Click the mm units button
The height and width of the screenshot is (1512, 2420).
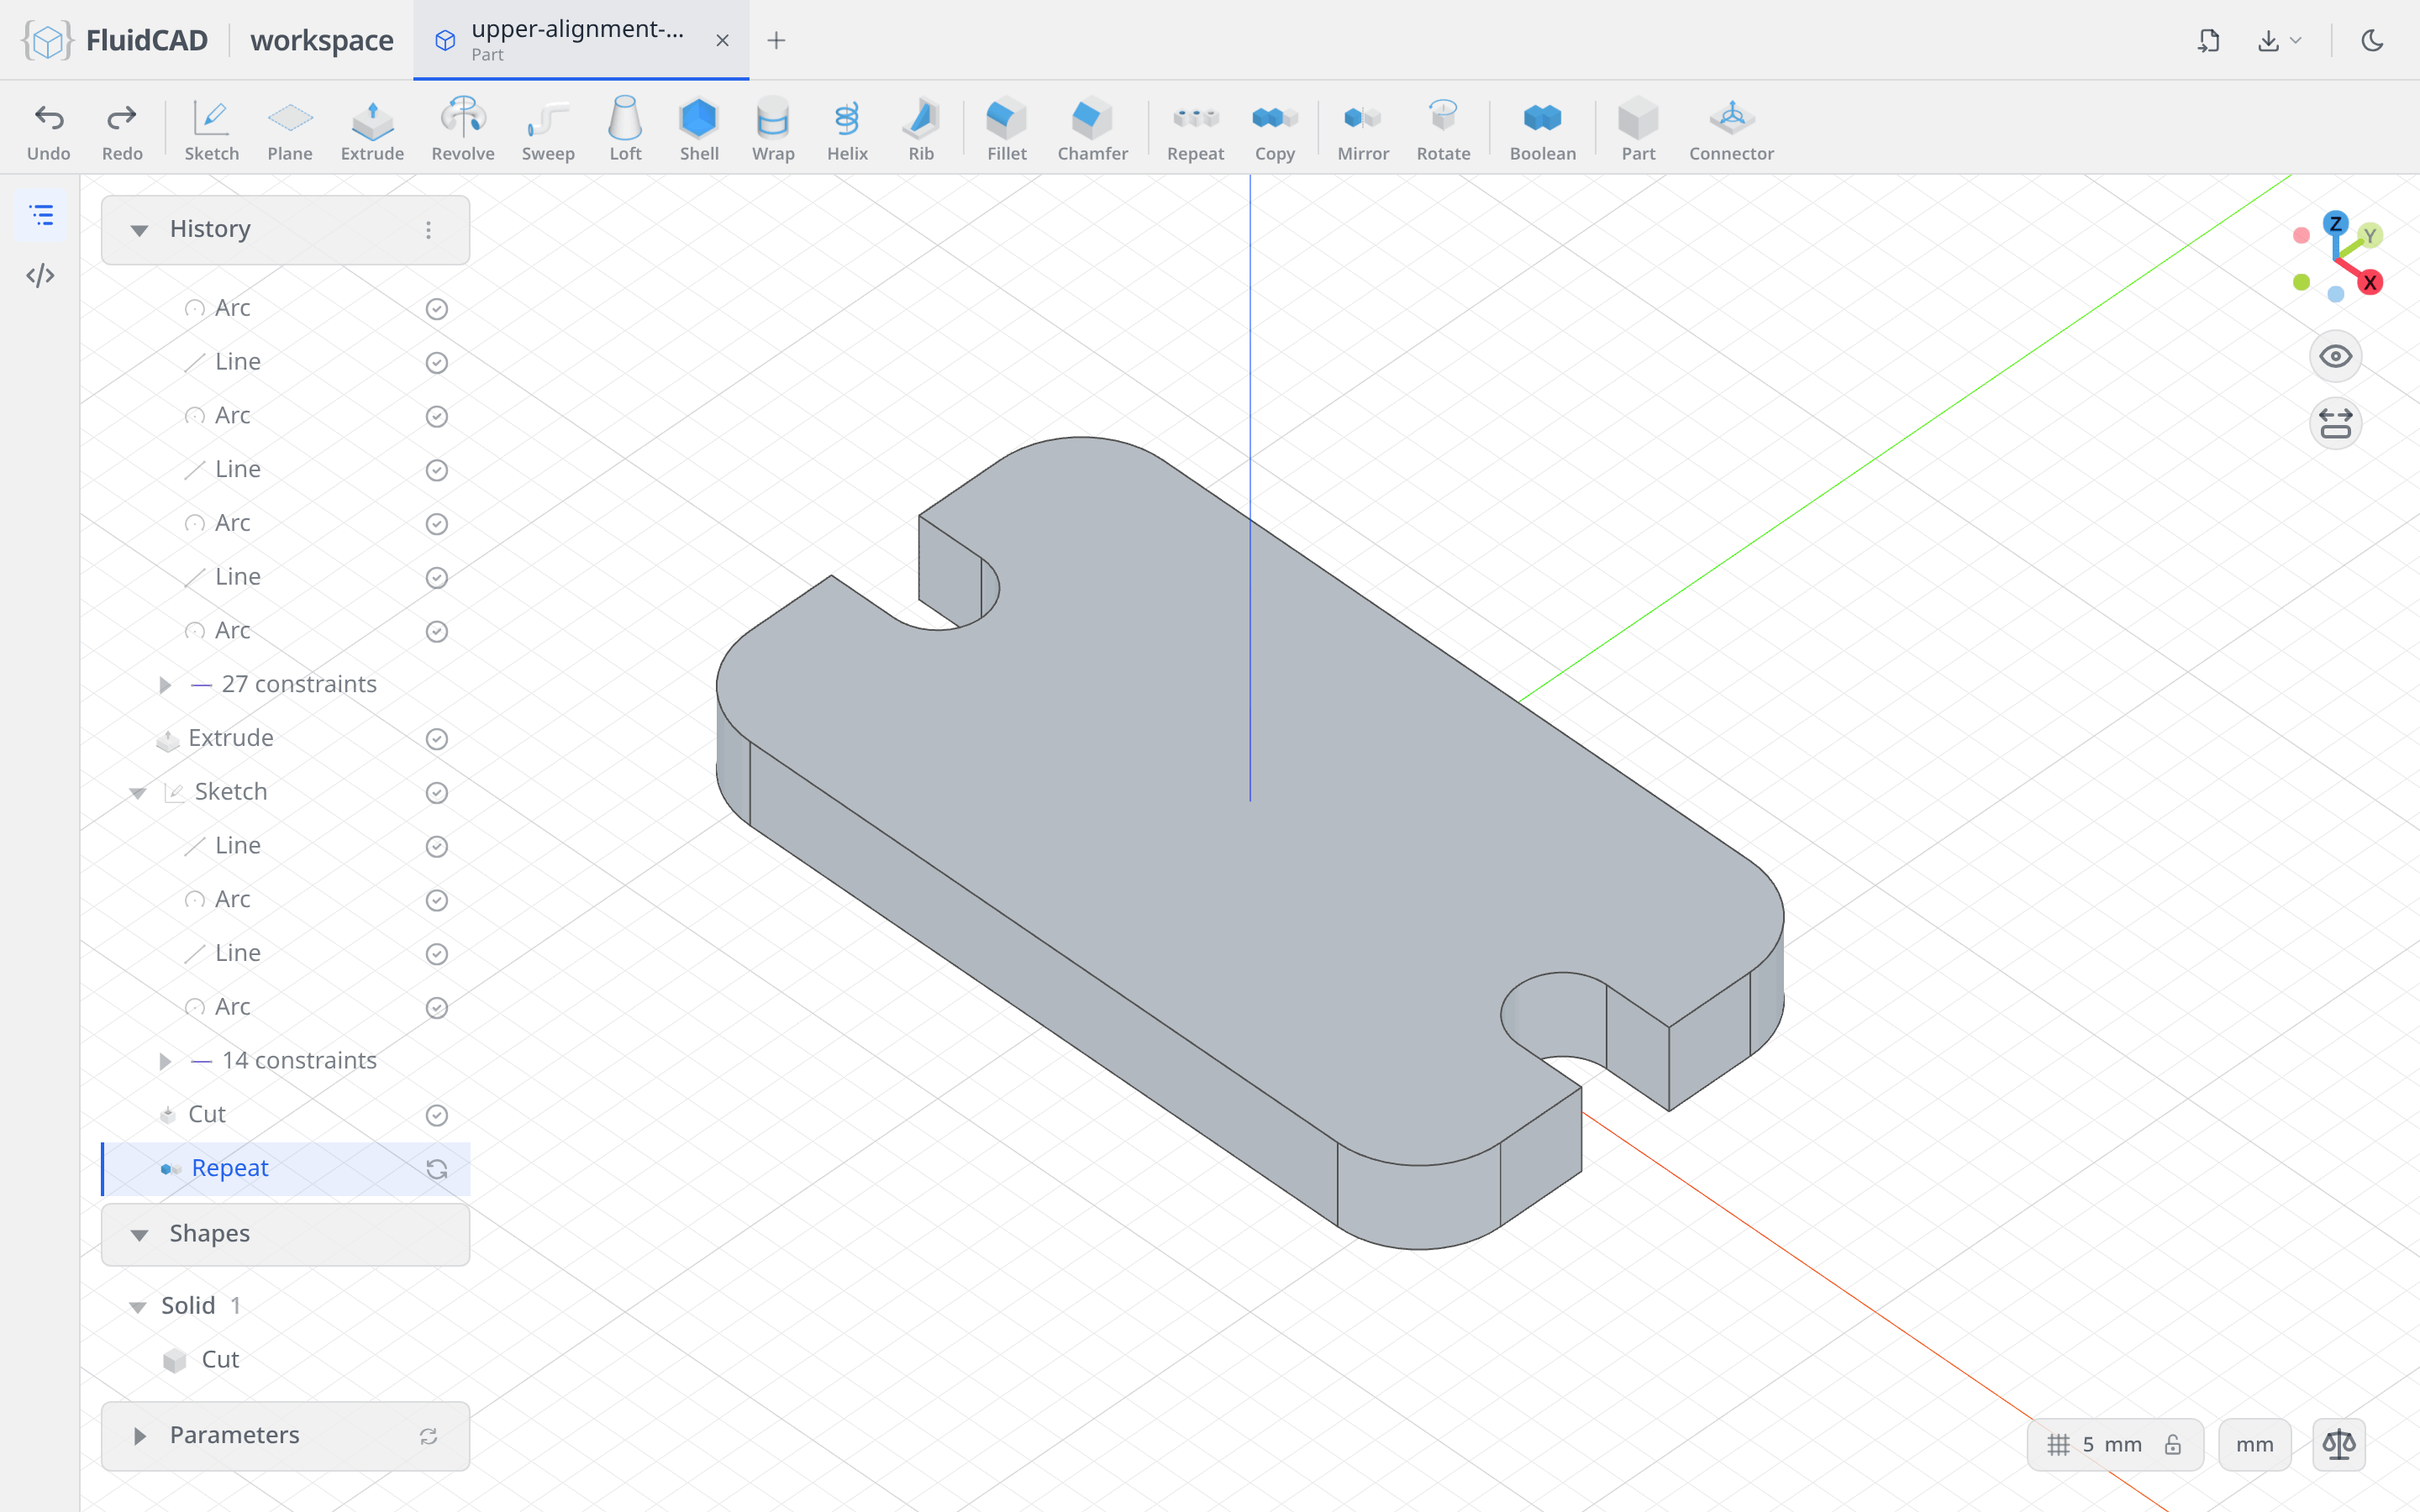(2254, 1444)
